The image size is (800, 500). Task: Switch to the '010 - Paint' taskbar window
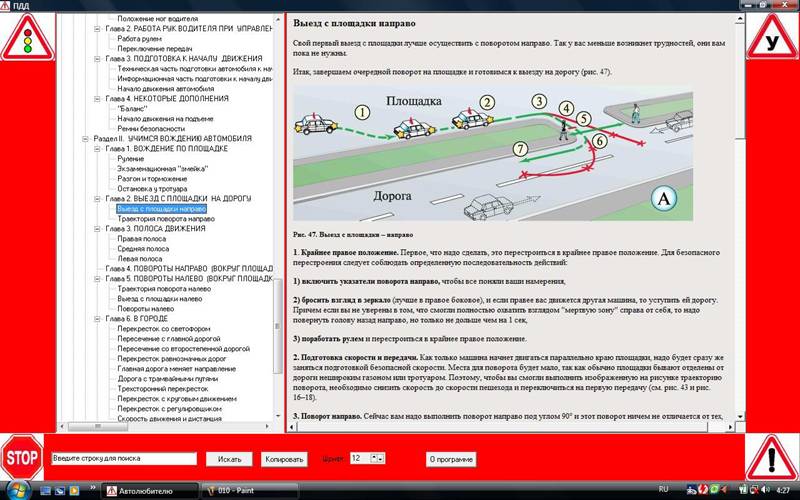pos(239,490)
